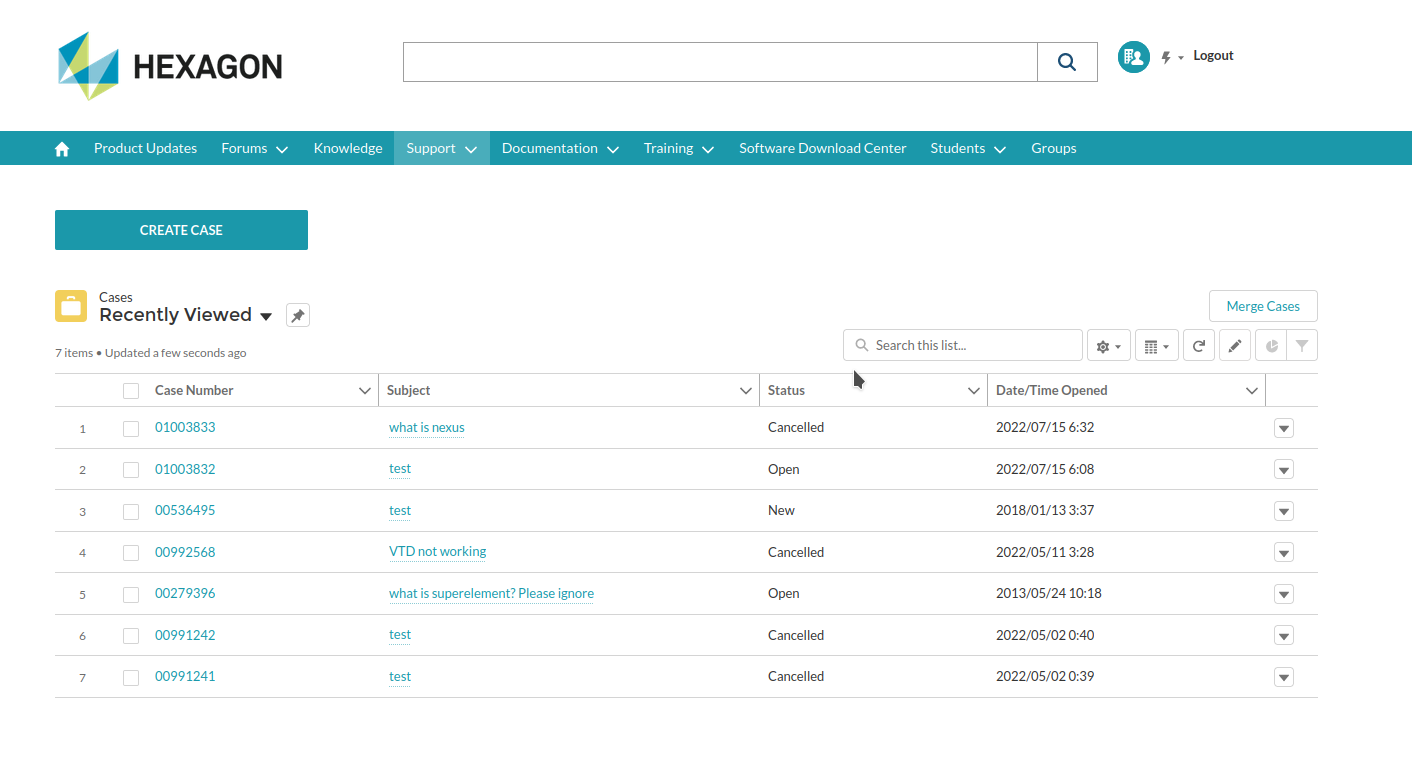The width and height of the screenshot is (1412, 774).
Task: Open case number 00992568
Action: click(x=185, y=552)
